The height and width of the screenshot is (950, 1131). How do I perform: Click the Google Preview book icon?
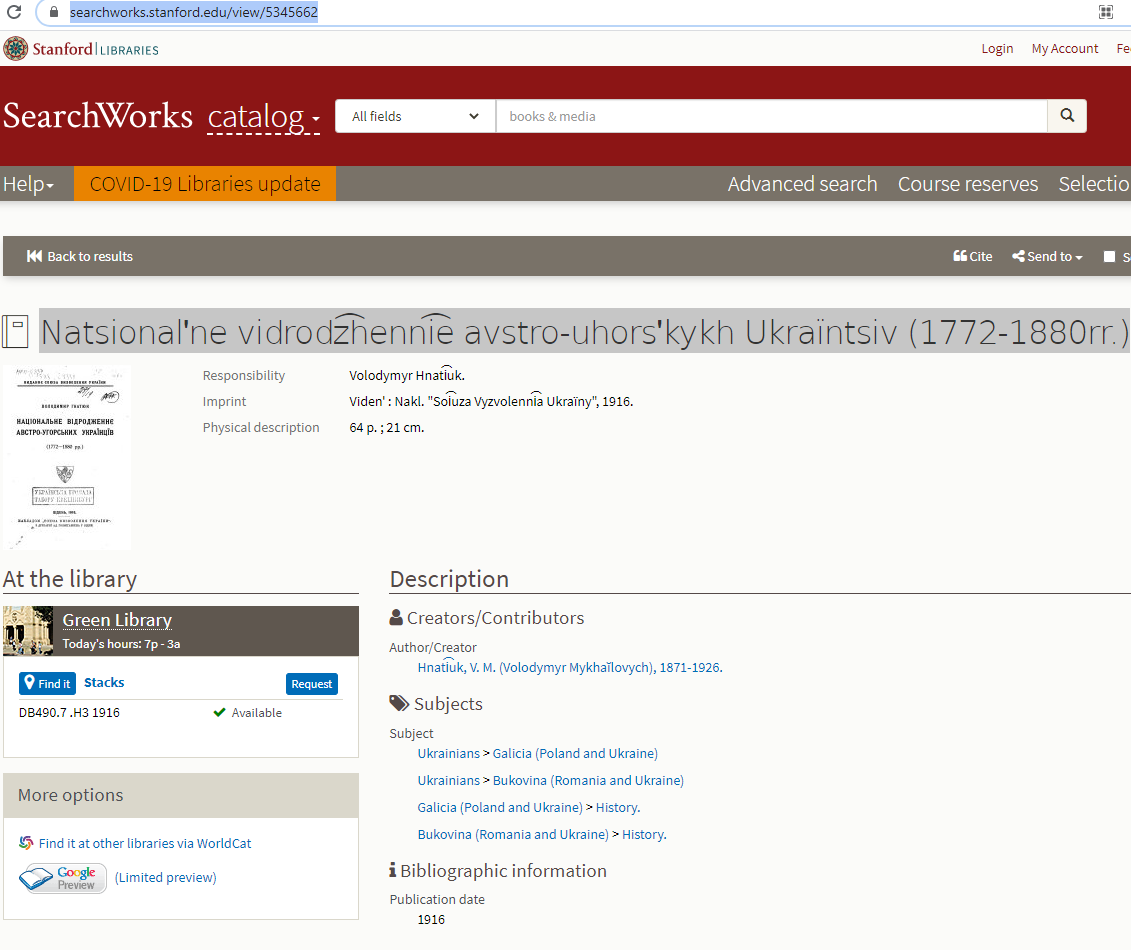click(x=63, y=878)
